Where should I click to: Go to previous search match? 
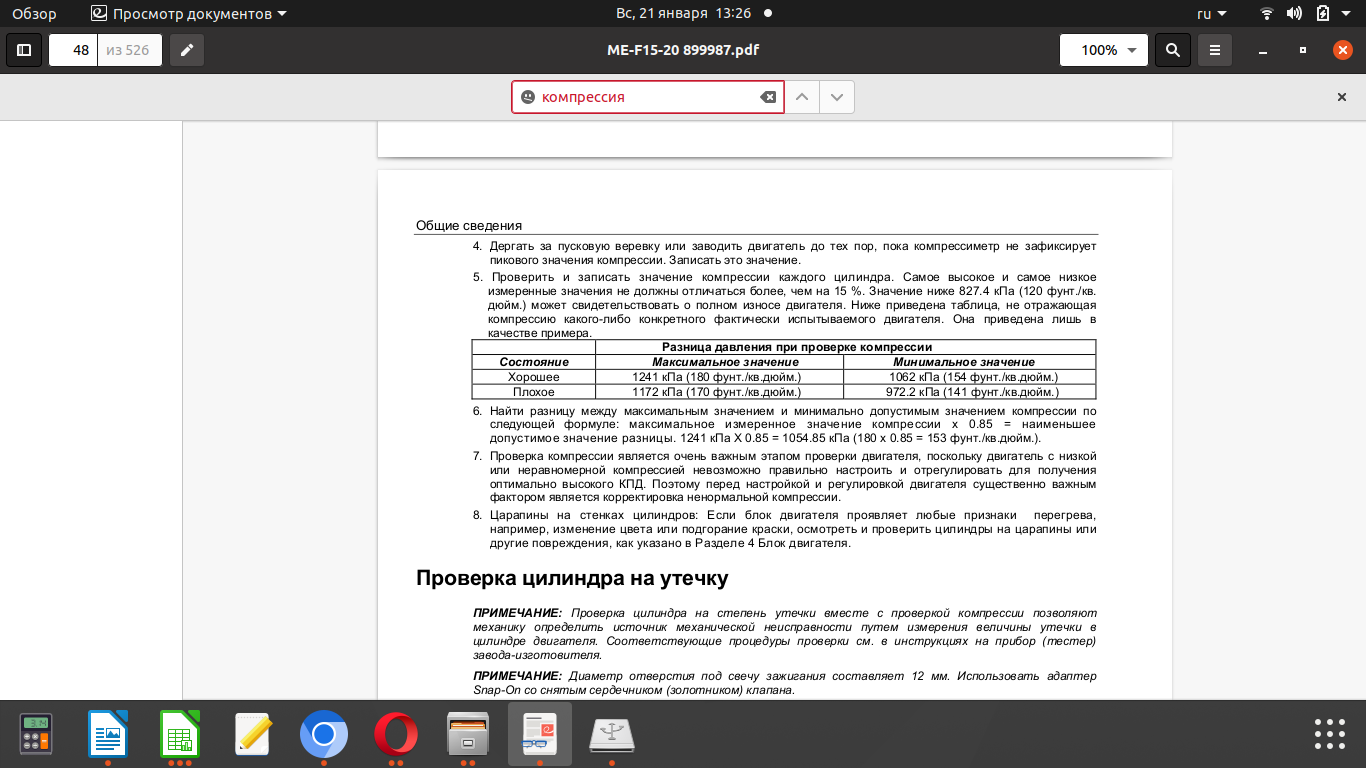click(x=801, y=97)
